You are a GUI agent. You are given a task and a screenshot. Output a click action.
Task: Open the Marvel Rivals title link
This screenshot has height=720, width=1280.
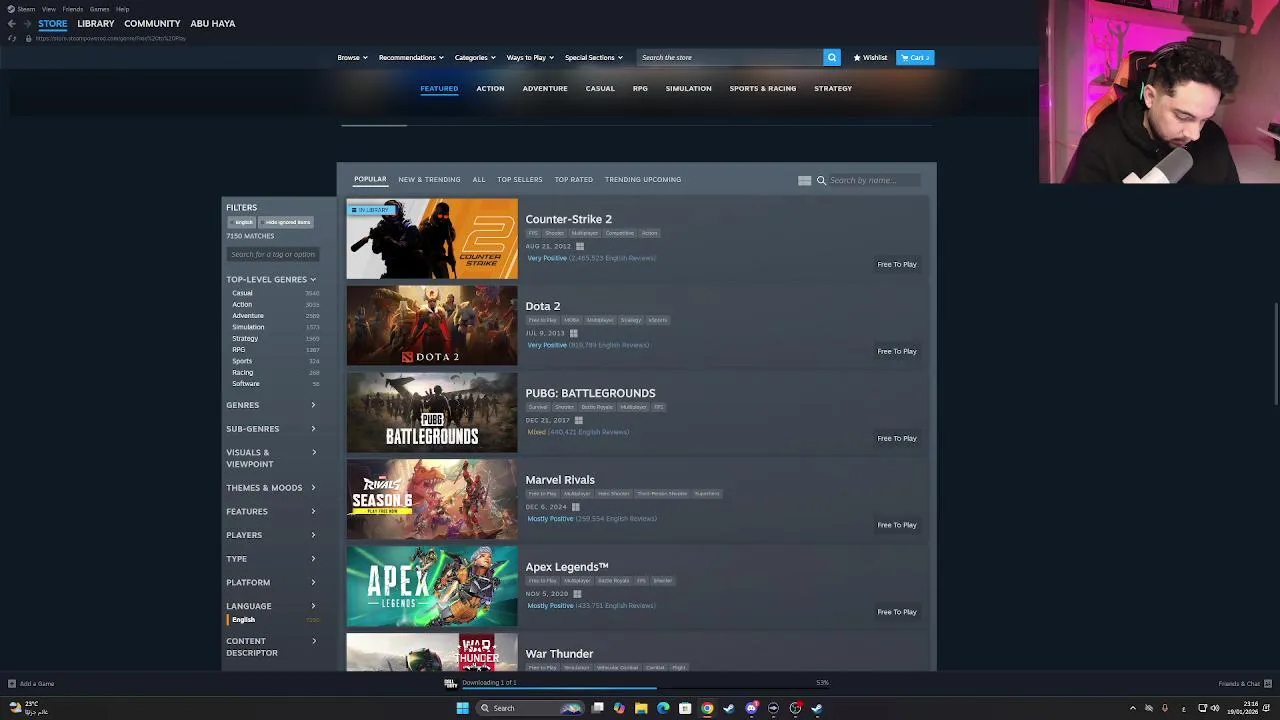[560, 480]
